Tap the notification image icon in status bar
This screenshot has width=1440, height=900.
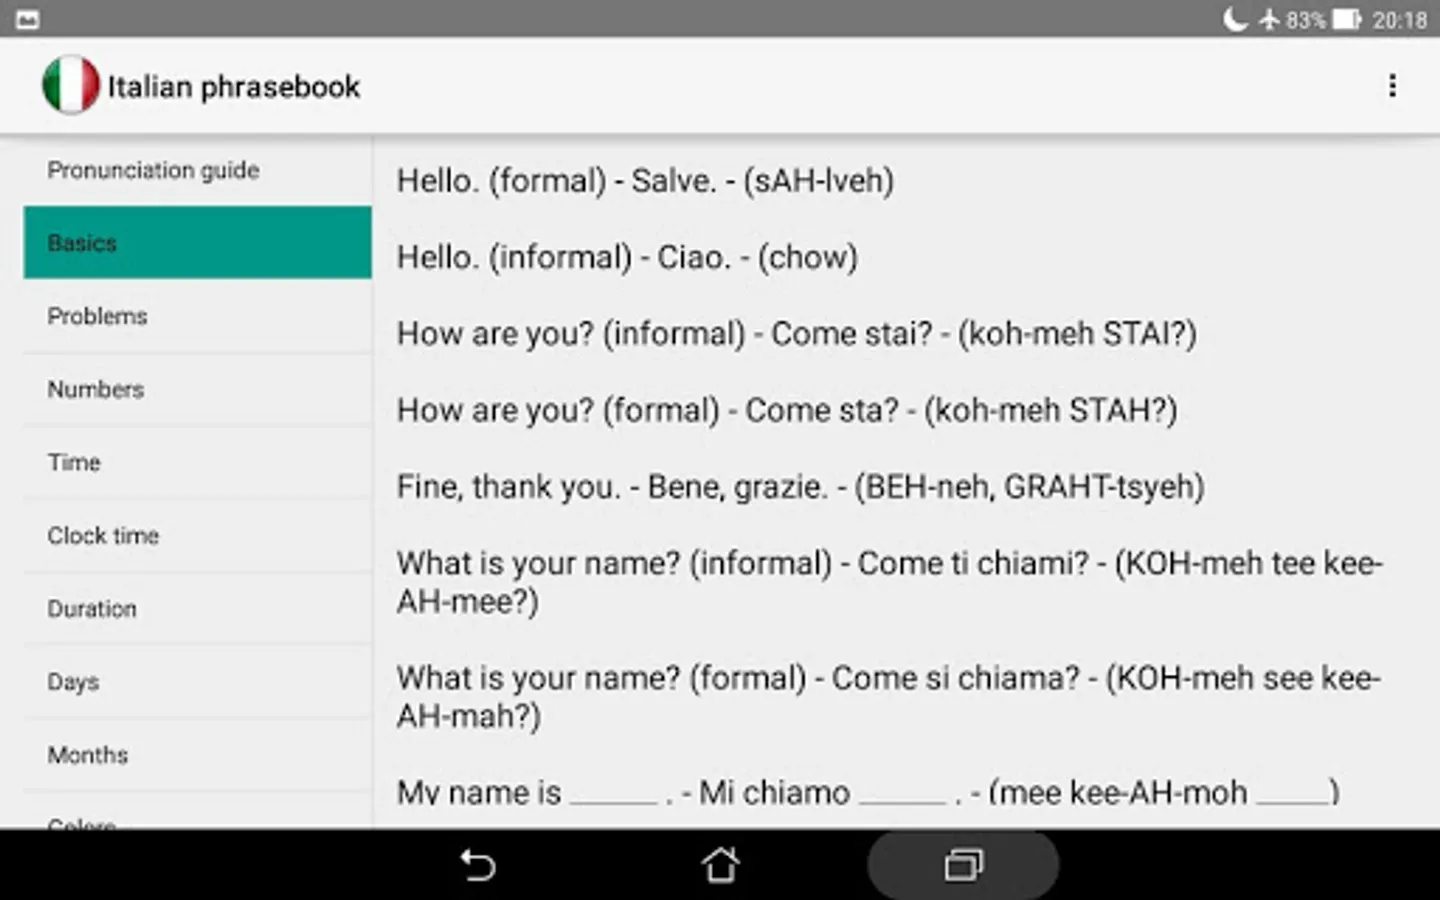(28, 20)
